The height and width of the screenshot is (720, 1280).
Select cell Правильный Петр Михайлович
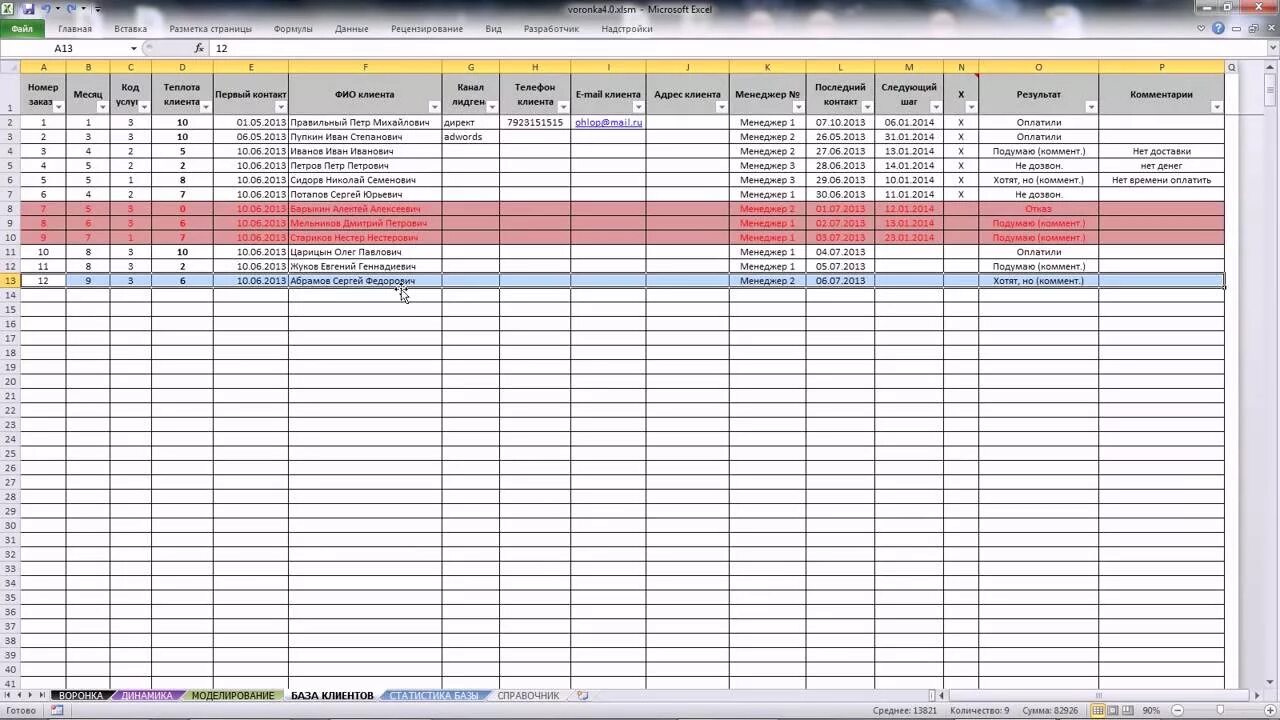365,122
